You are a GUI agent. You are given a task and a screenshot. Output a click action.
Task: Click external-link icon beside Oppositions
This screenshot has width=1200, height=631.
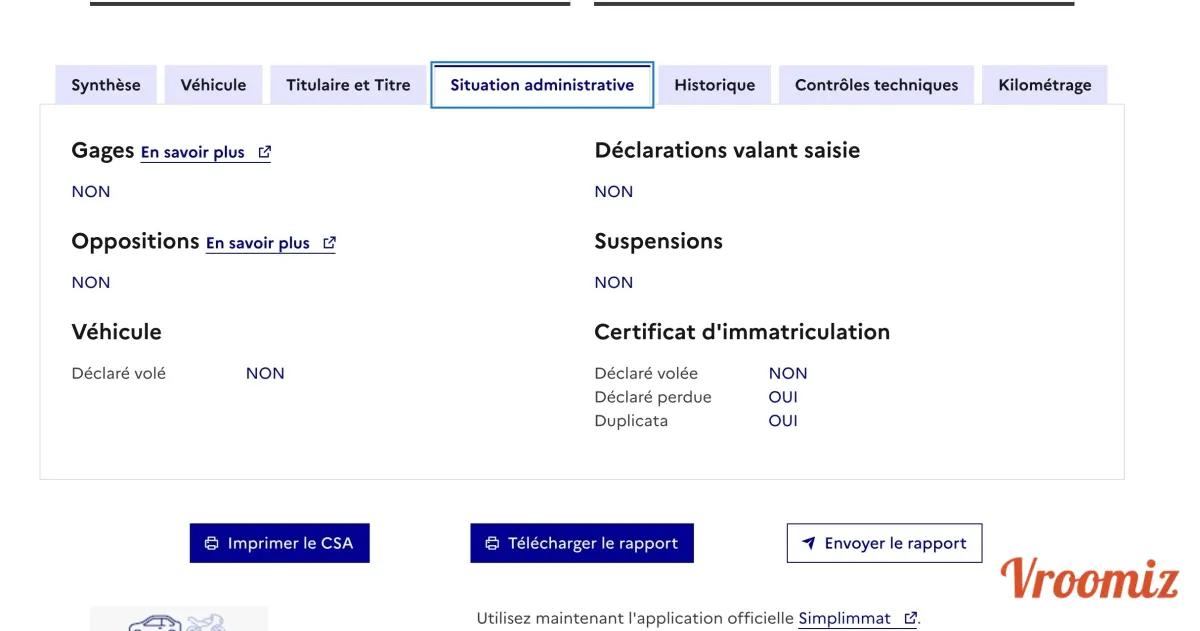pyautogui.click(x=329, y=244)
